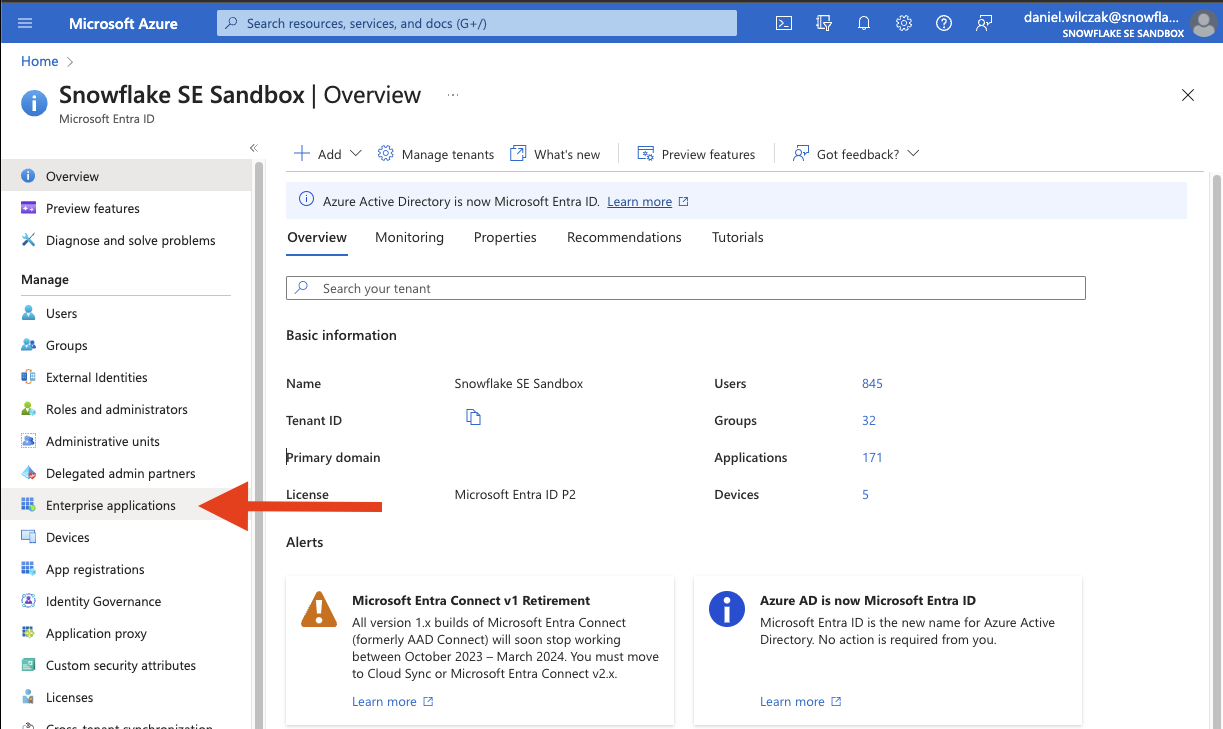1223x729 pixels.
Task: Switch to the Recommendations tab
Action: point(624,237)
